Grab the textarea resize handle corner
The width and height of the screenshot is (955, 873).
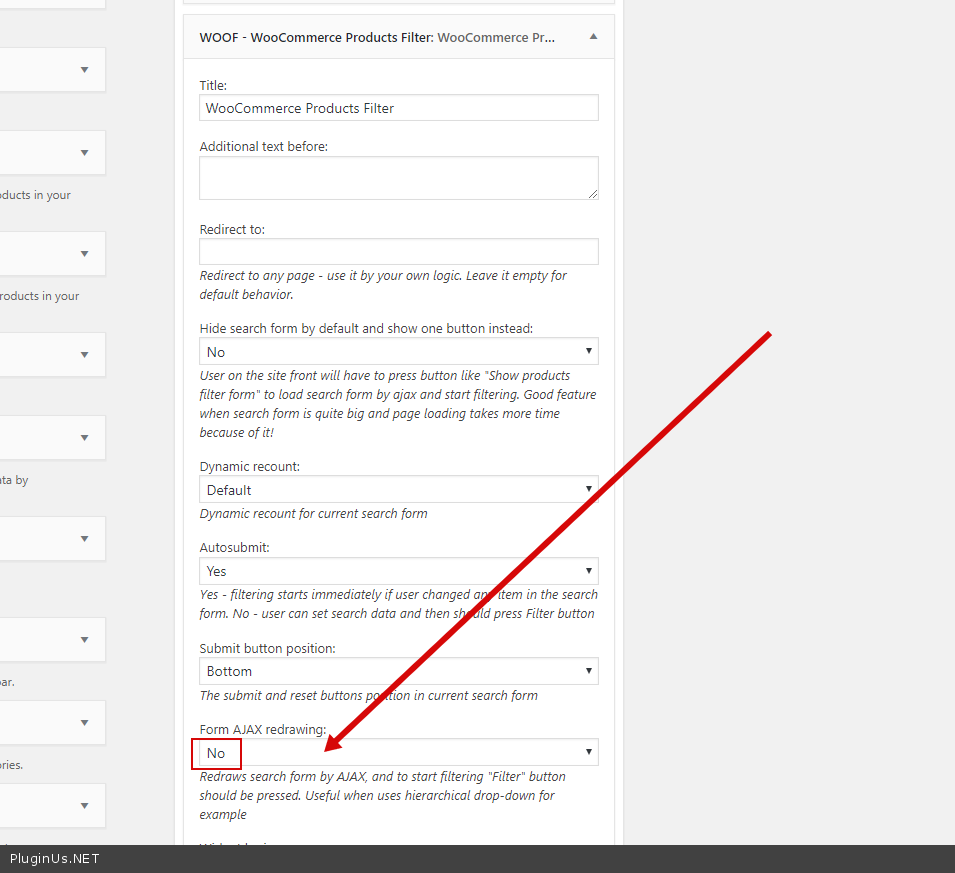[x=593, y=194]
